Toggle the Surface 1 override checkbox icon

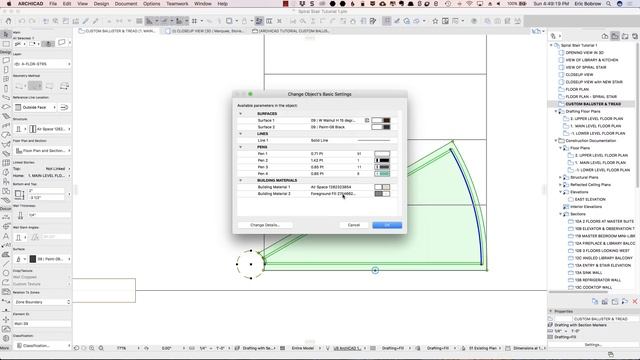pos(367,120)
